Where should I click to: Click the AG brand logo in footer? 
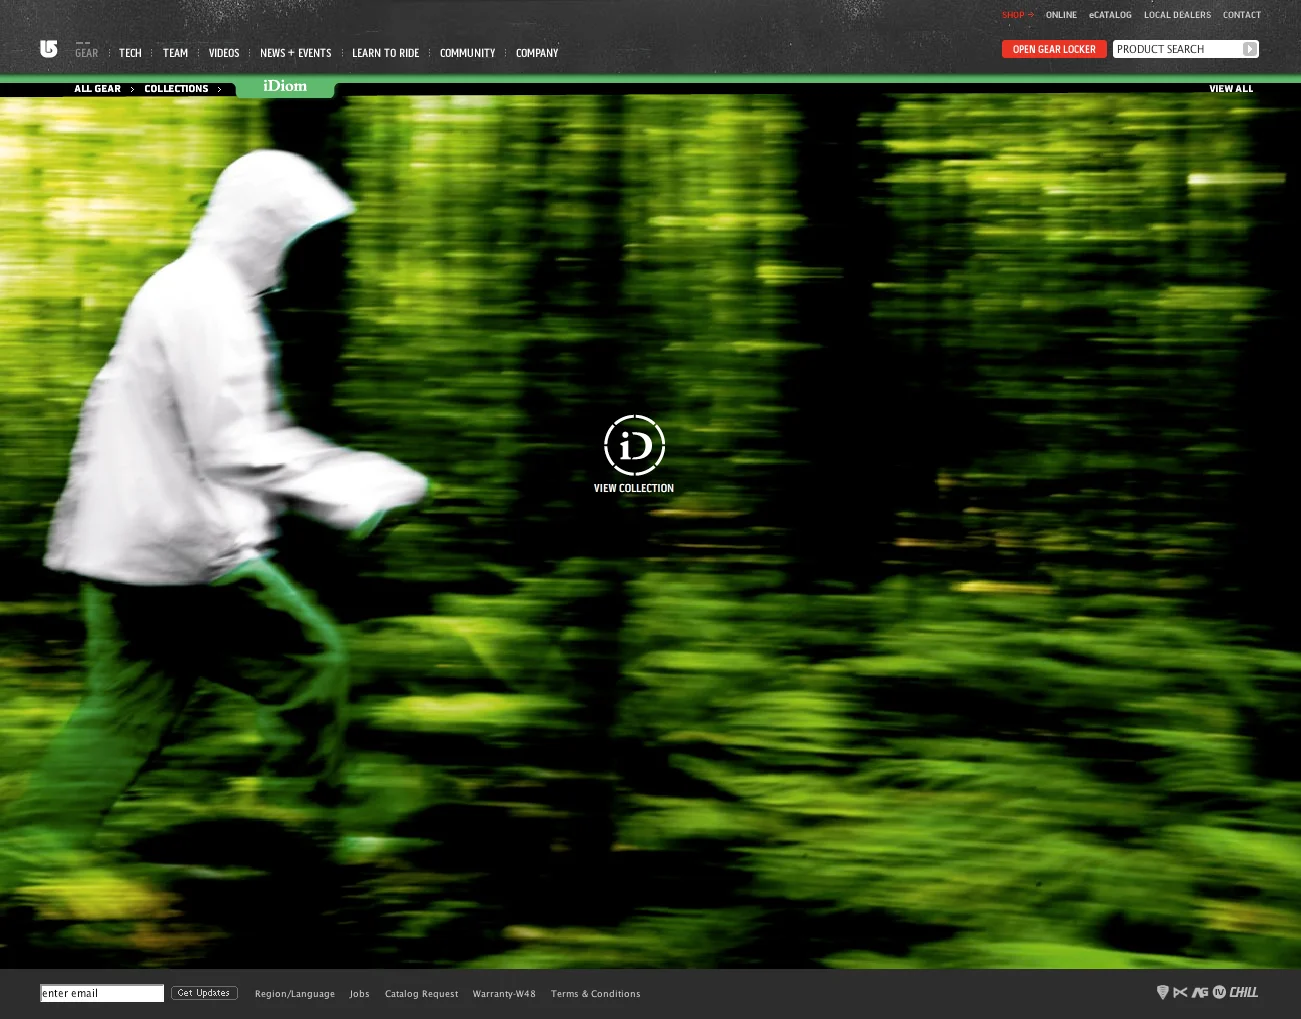click(x=1200, y=992)
